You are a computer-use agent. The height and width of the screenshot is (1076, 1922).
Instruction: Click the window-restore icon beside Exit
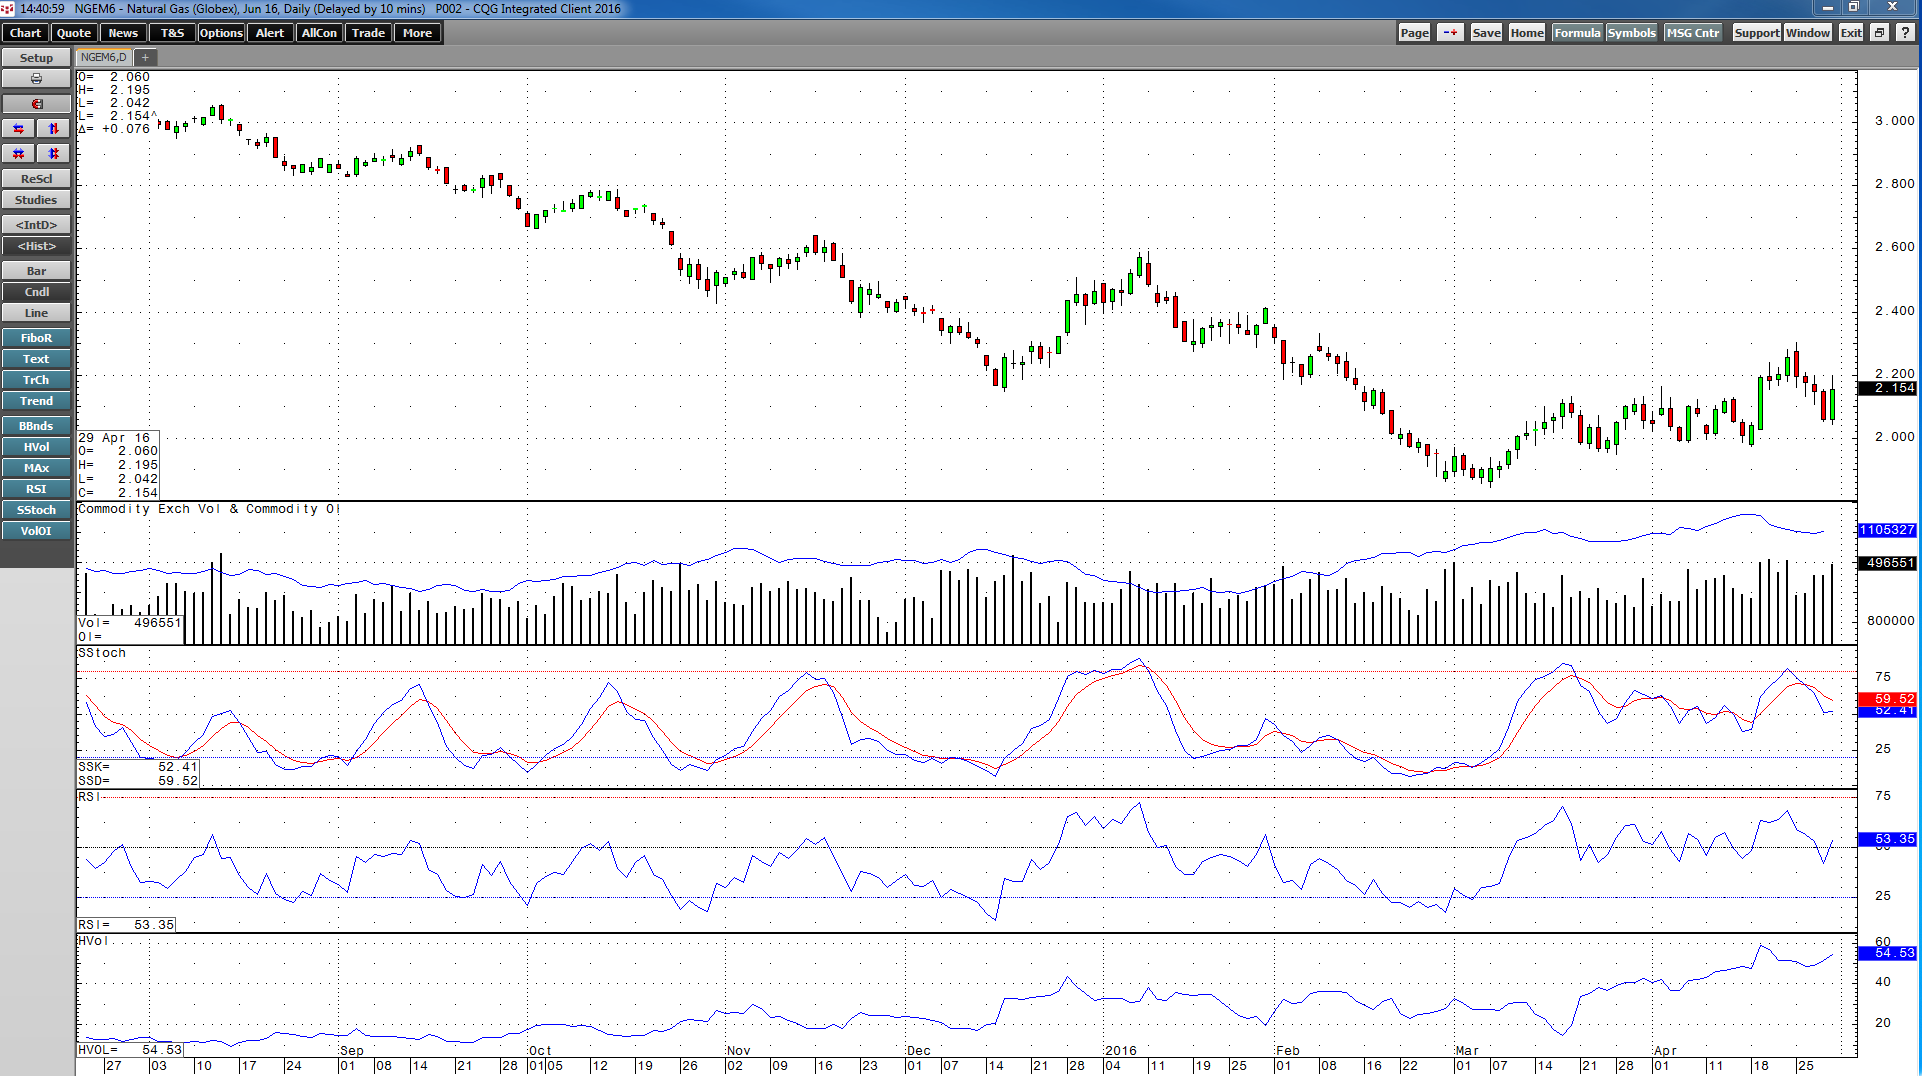1878,32
